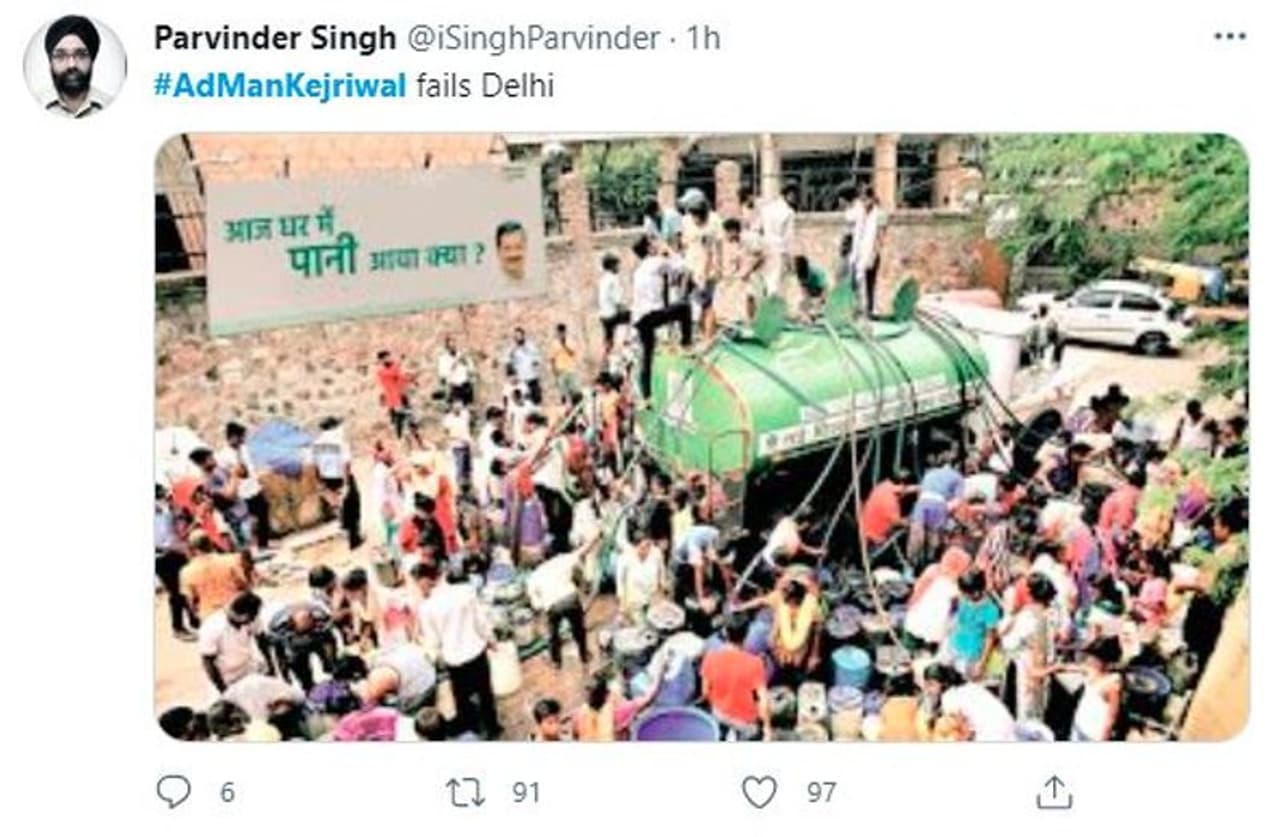Click the retweet count 91

[x=526, y=793]
